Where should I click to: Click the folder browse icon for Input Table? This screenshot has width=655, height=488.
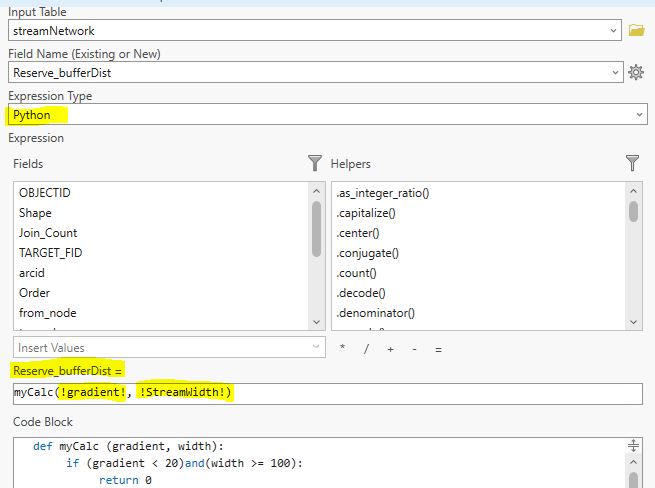(x=636, y=31)
